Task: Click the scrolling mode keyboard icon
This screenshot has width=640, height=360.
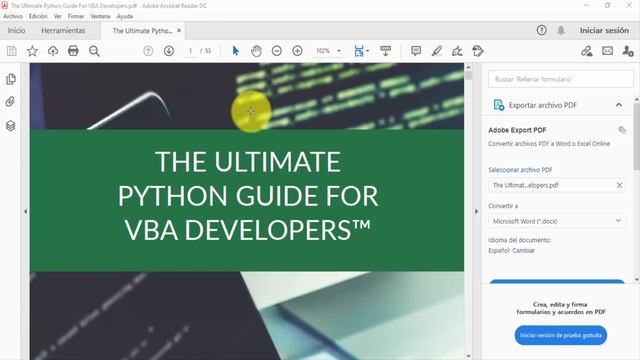Action: click(x=385, y=51)
